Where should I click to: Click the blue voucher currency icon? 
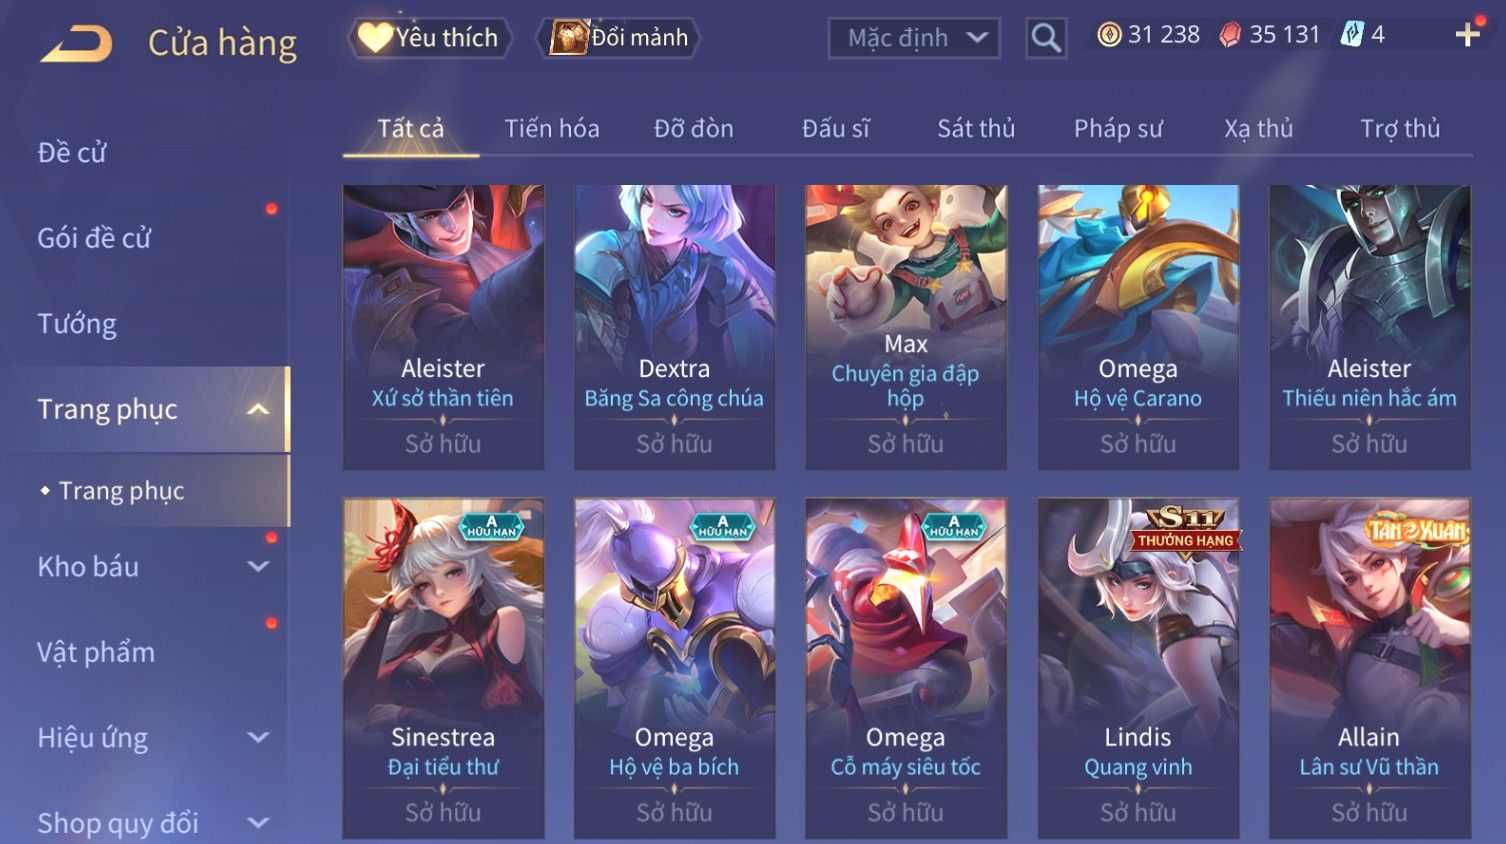coord(1352,35)
